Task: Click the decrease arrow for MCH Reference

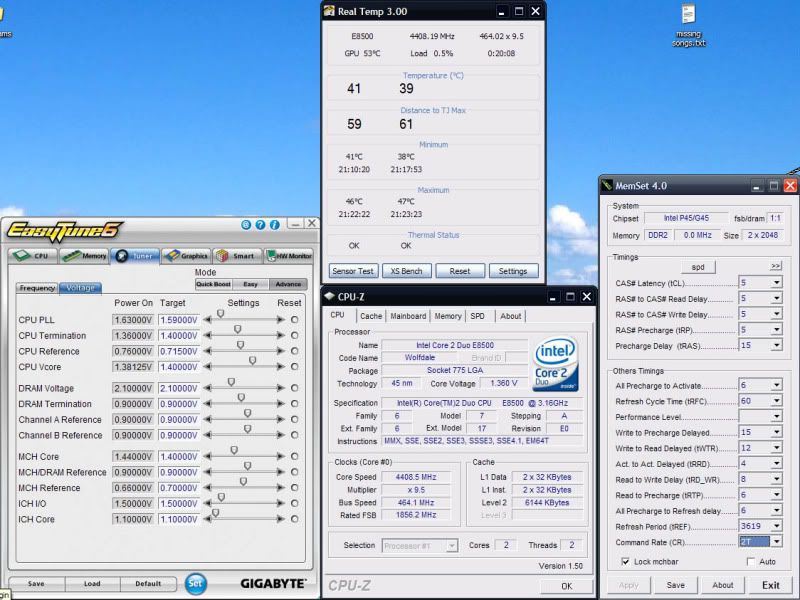Action: [207, 488]
